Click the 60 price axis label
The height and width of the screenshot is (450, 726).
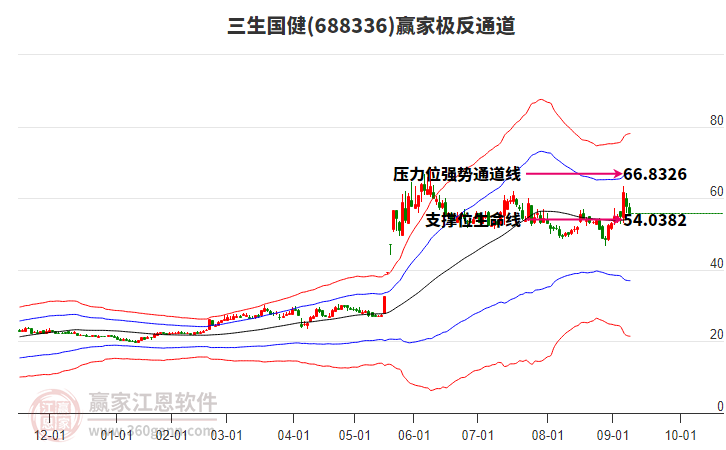(716, 191)
